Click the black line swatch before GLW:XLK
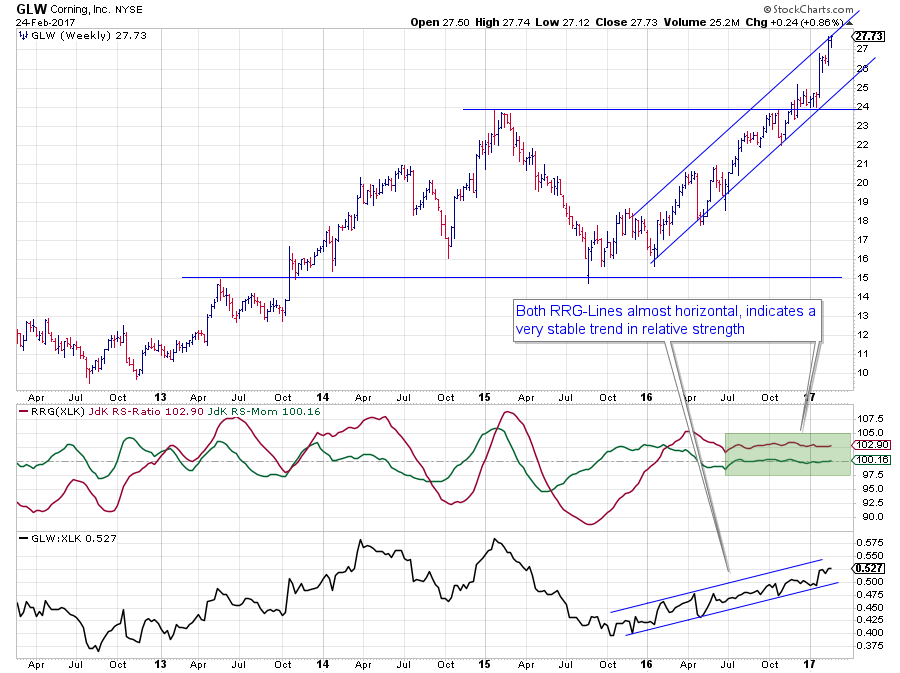 point(23,538)
